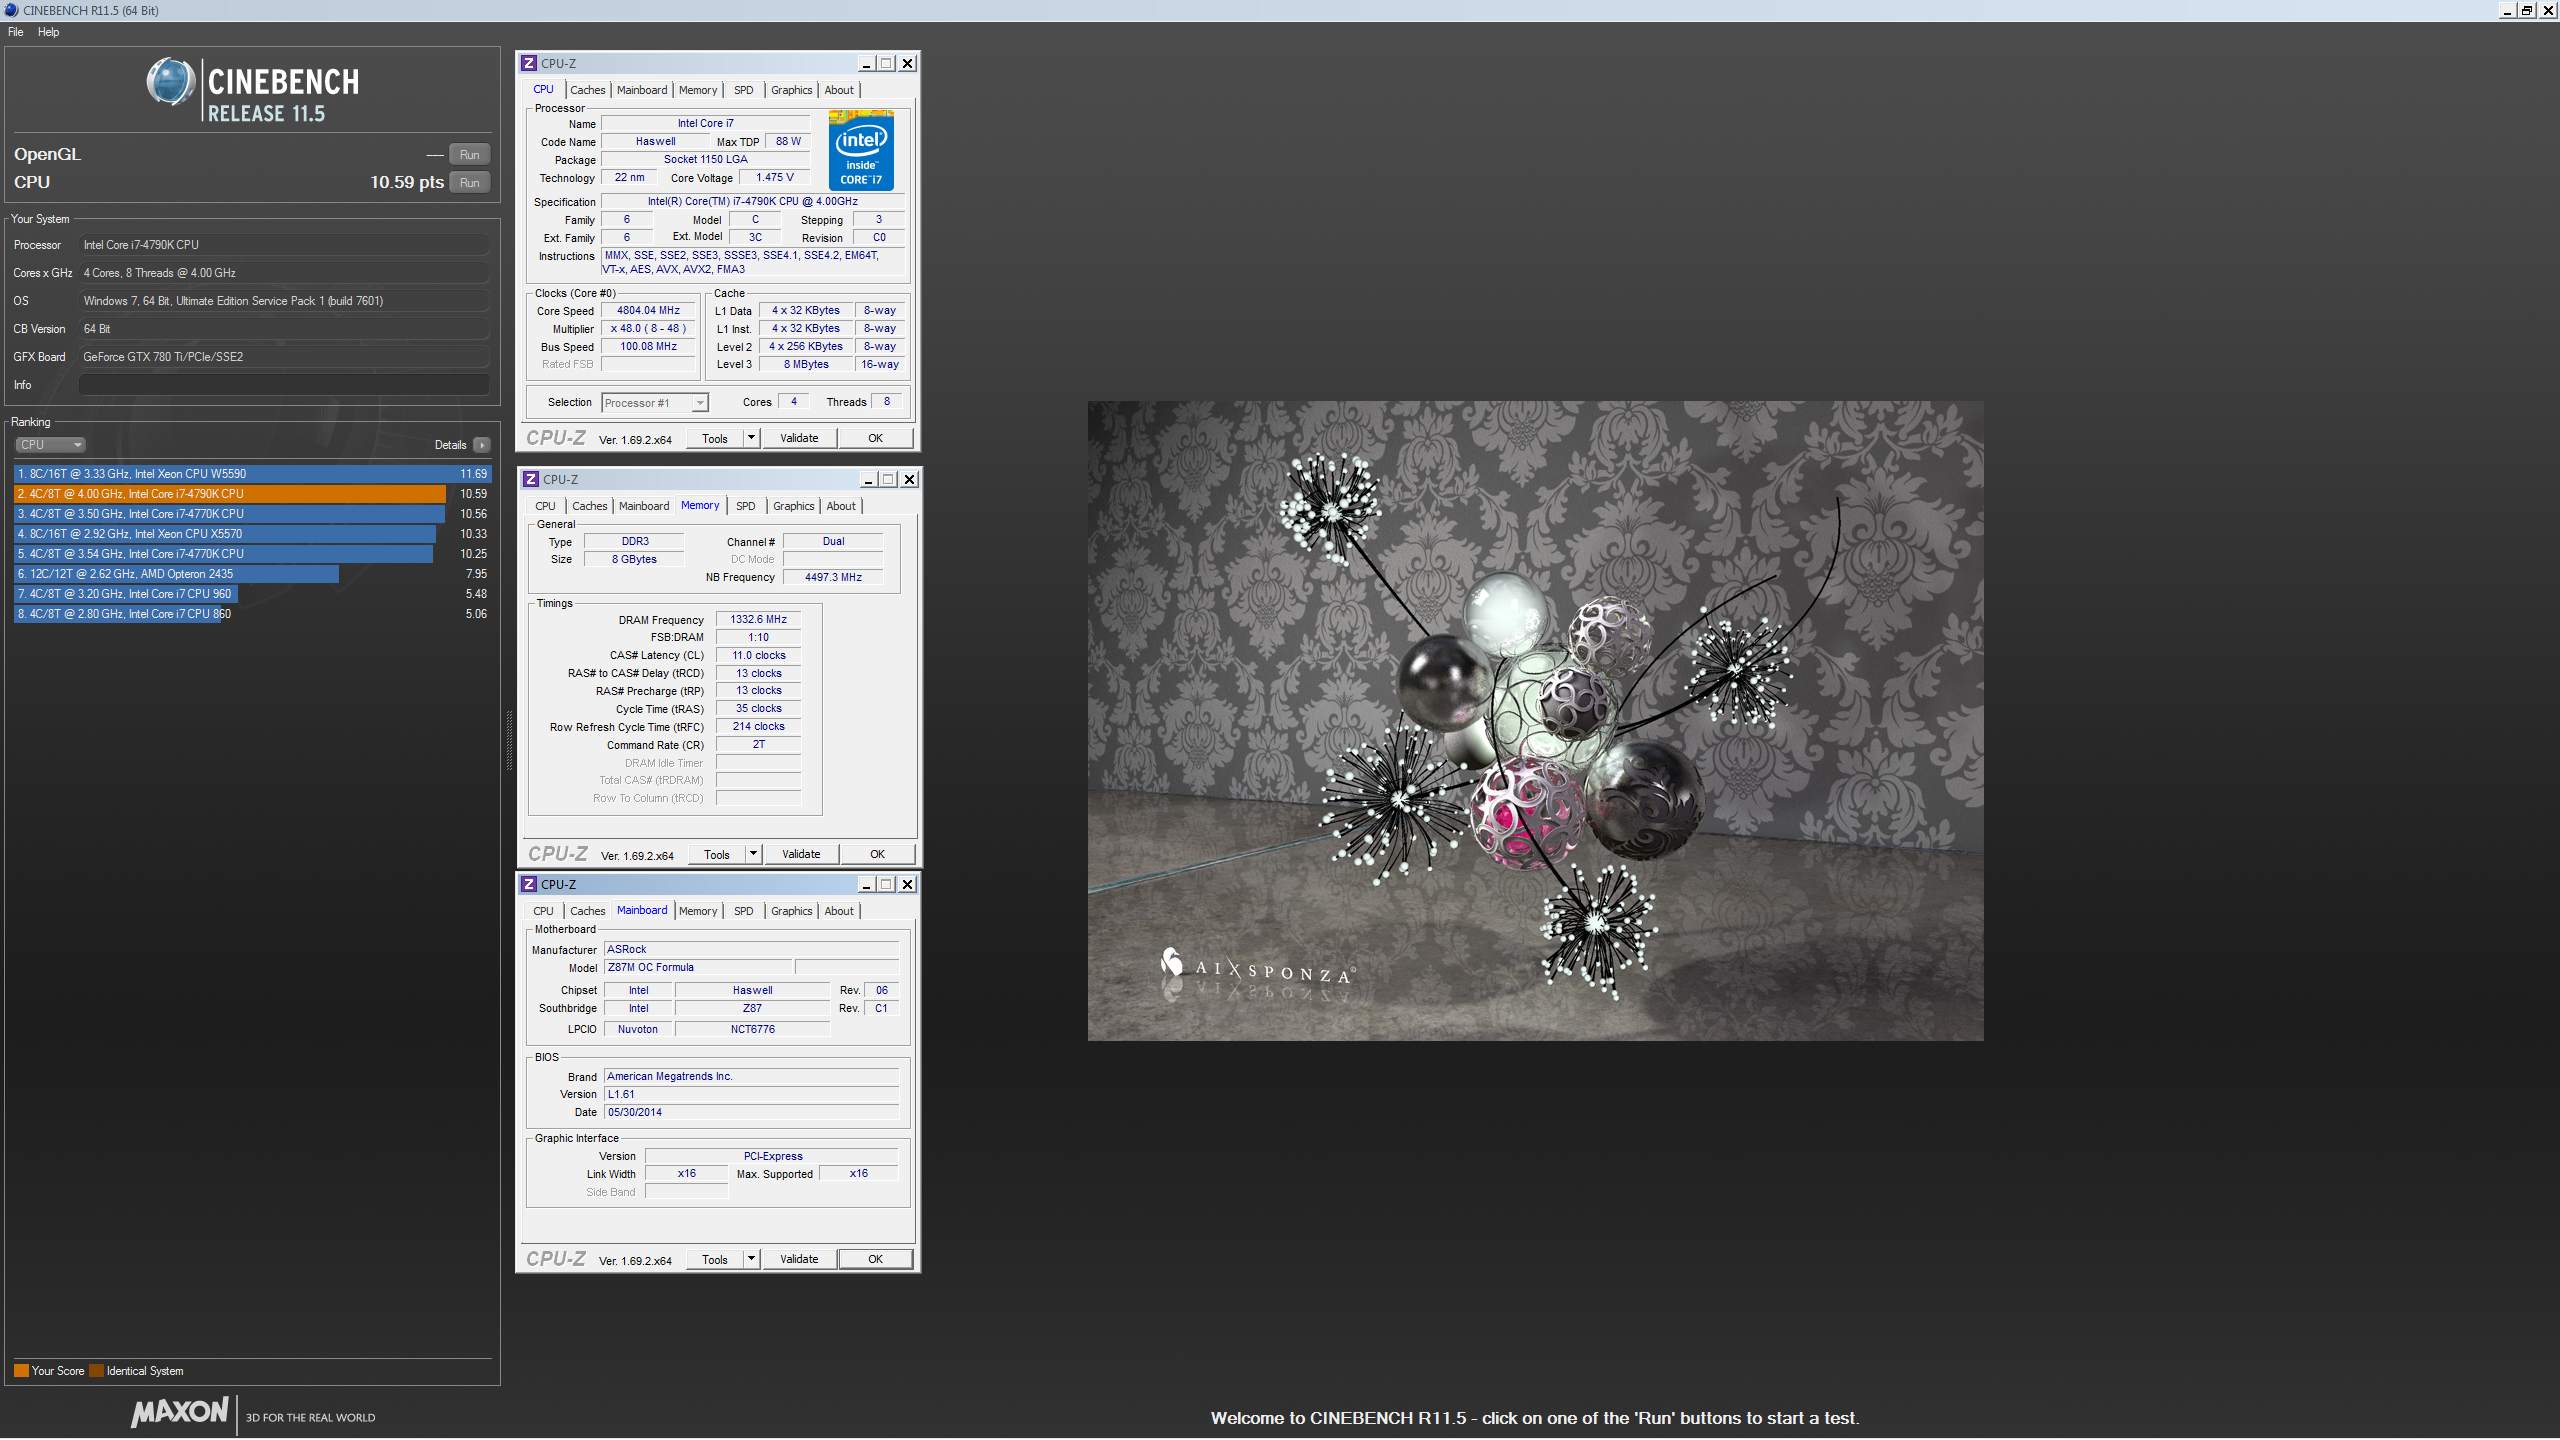Click Validate in top CPU-Z window
This screenshot has height=1440, width=2560.
click(x=799, y=439)
